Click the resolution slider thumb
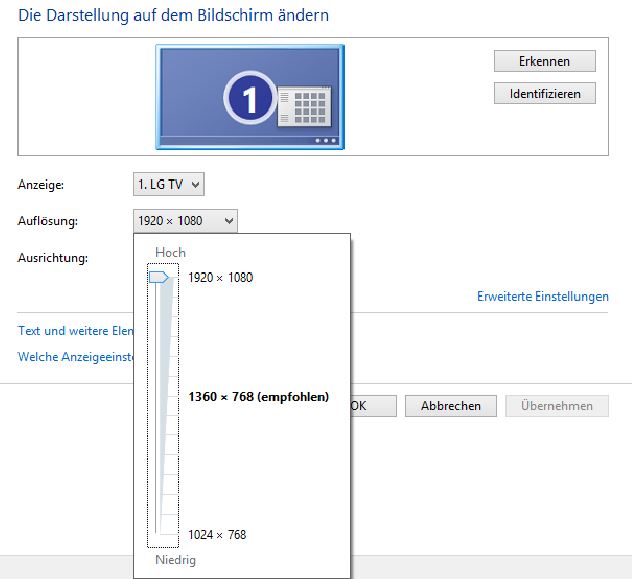This screenshot has height=579, width=632. click(159, 277)
